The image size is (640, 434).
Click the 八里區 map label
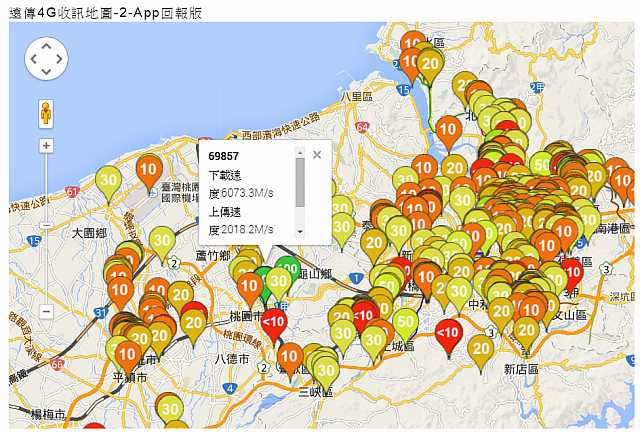357,97
